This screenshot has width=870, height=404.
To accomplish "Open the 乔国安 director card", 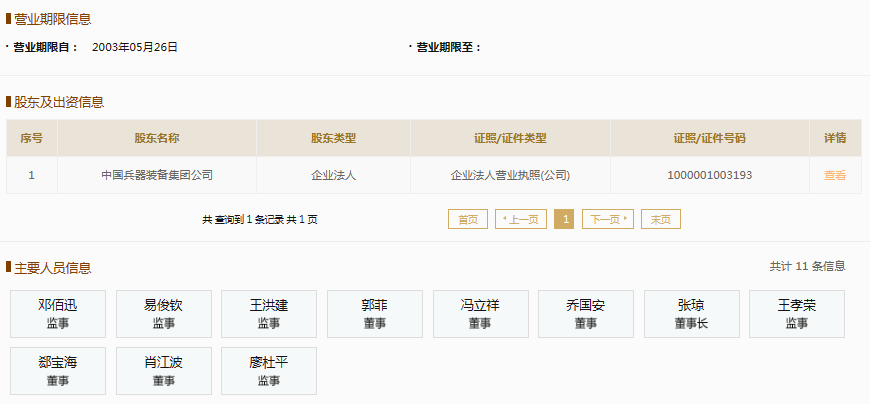I will (585, 314).
